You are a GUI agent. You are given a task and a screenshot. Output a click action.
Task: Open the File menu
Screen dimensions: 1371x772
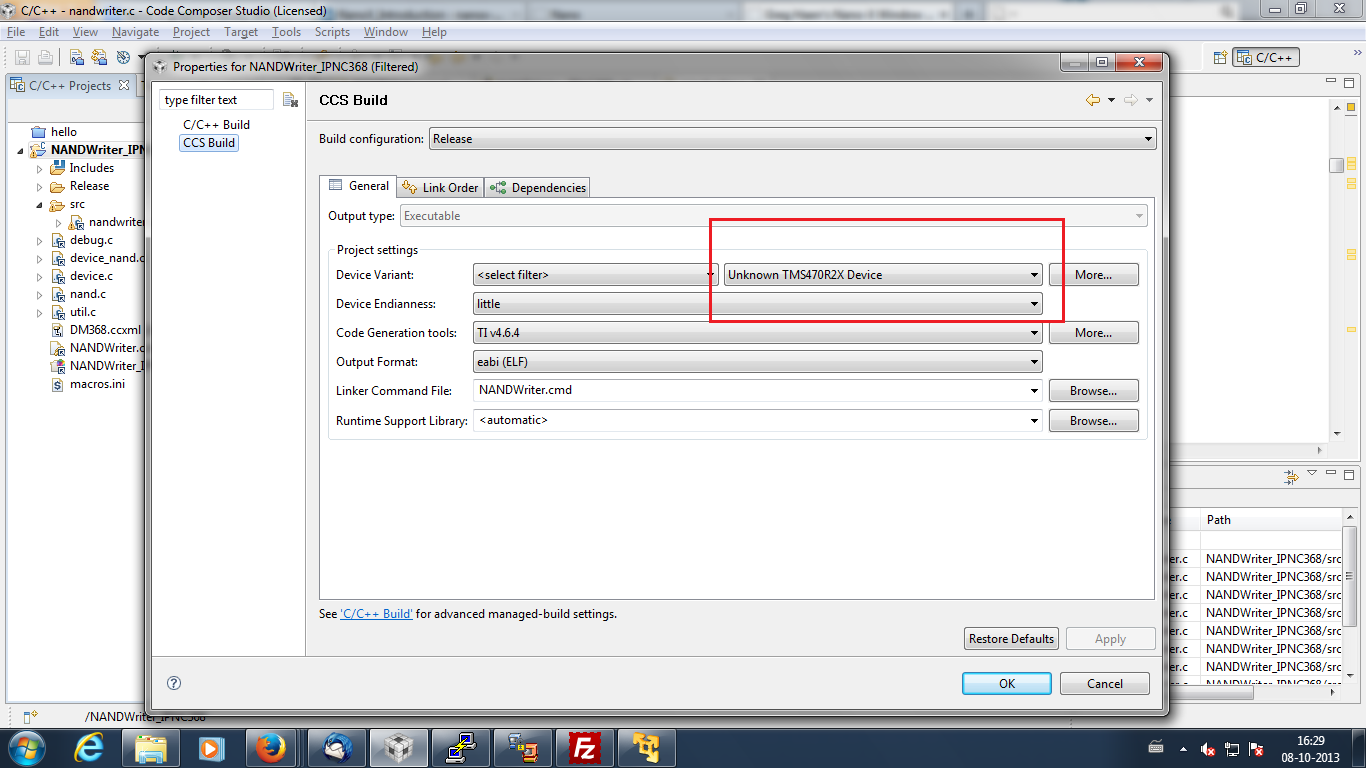coord(16,32)
